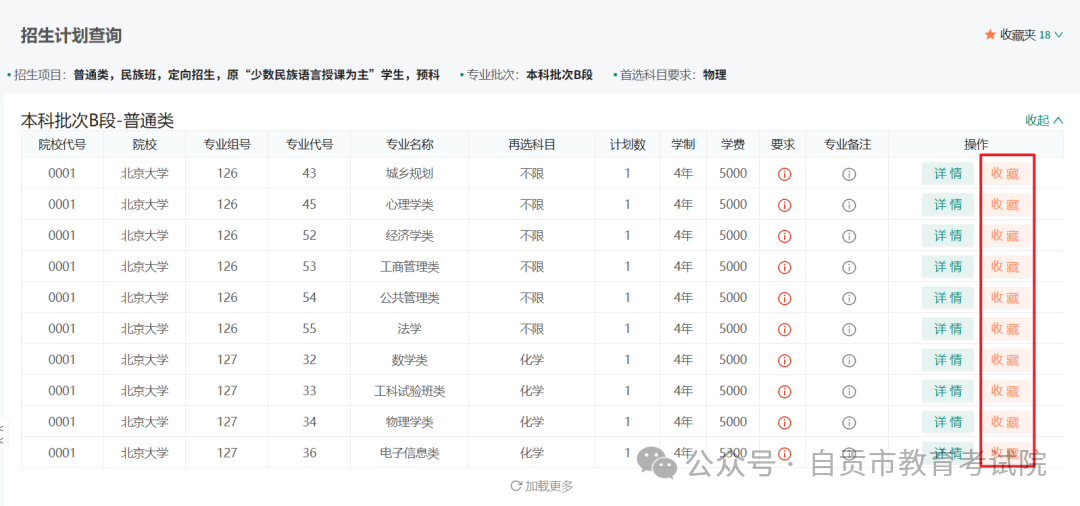The height and width of the screenshot is (506, 1080).
Task: View 详情 for 城乡规划
Action: [x=948, y=173]
